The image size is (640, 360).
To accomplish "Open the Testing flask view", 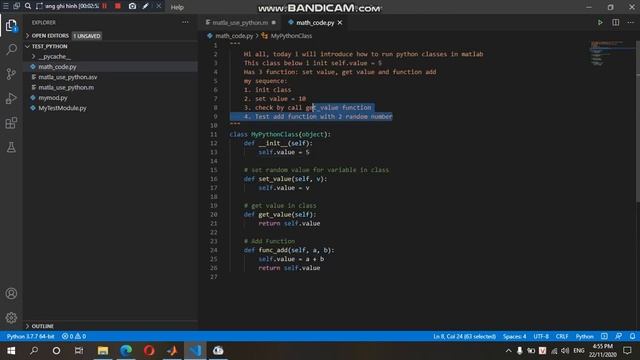I will coord(11,147).
